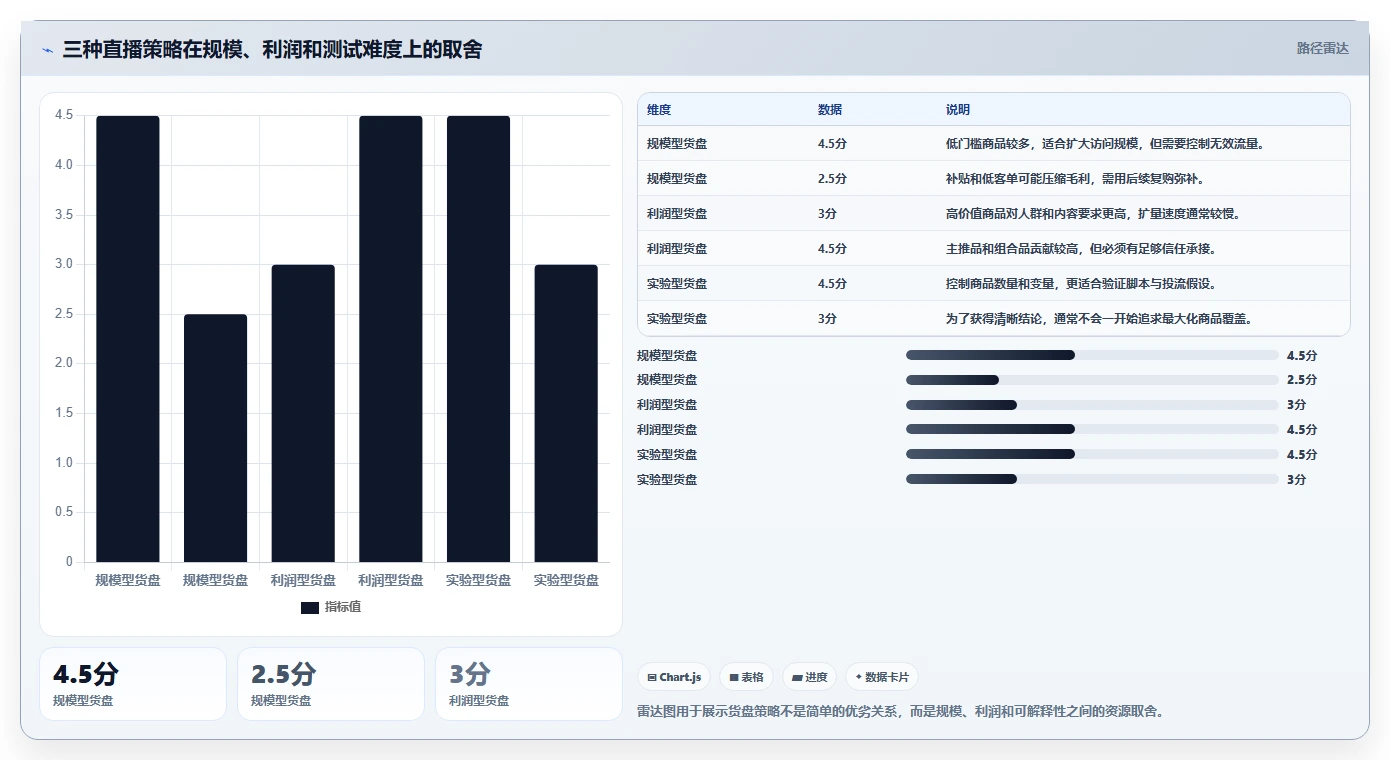Click the y-axis tick label 1.0
Viewport: 1390px width, 760px height.
tap(64, 463)
